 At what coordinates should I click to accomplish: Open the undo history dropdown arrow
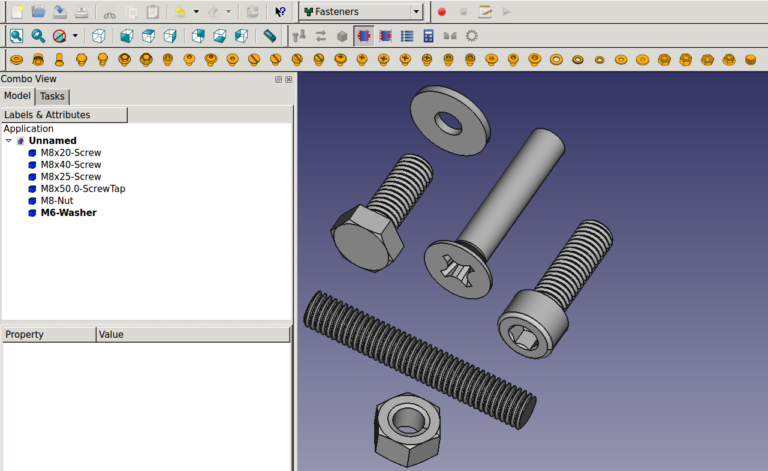(196, 11)
